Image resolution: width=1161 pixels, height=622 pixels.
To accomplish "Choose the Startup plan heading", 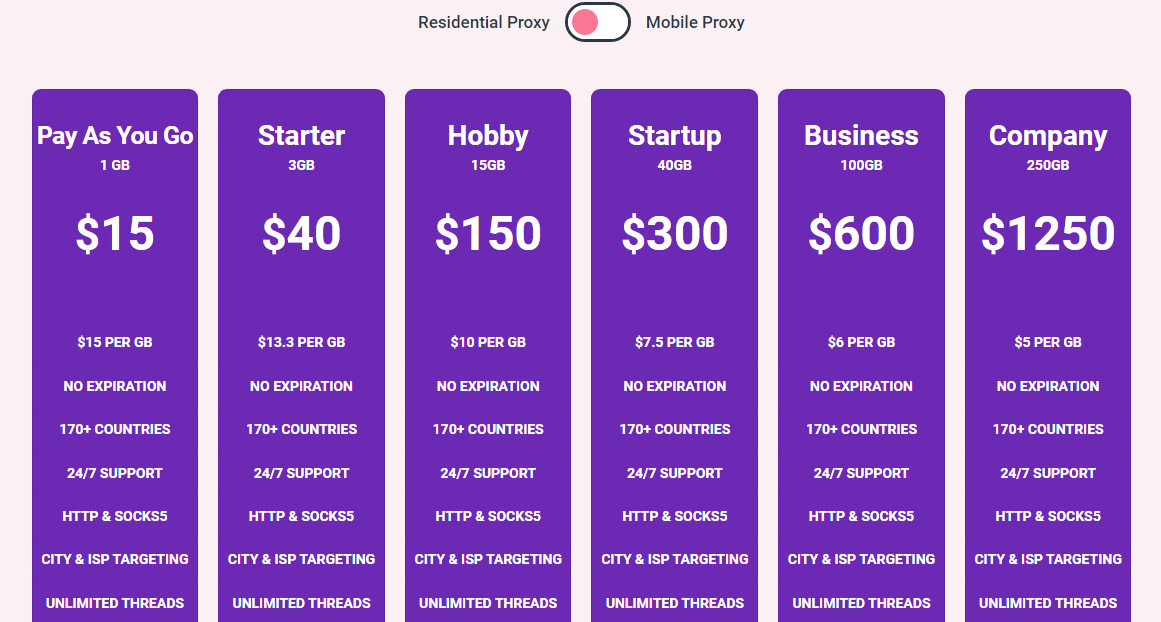I will click(675, 136).
